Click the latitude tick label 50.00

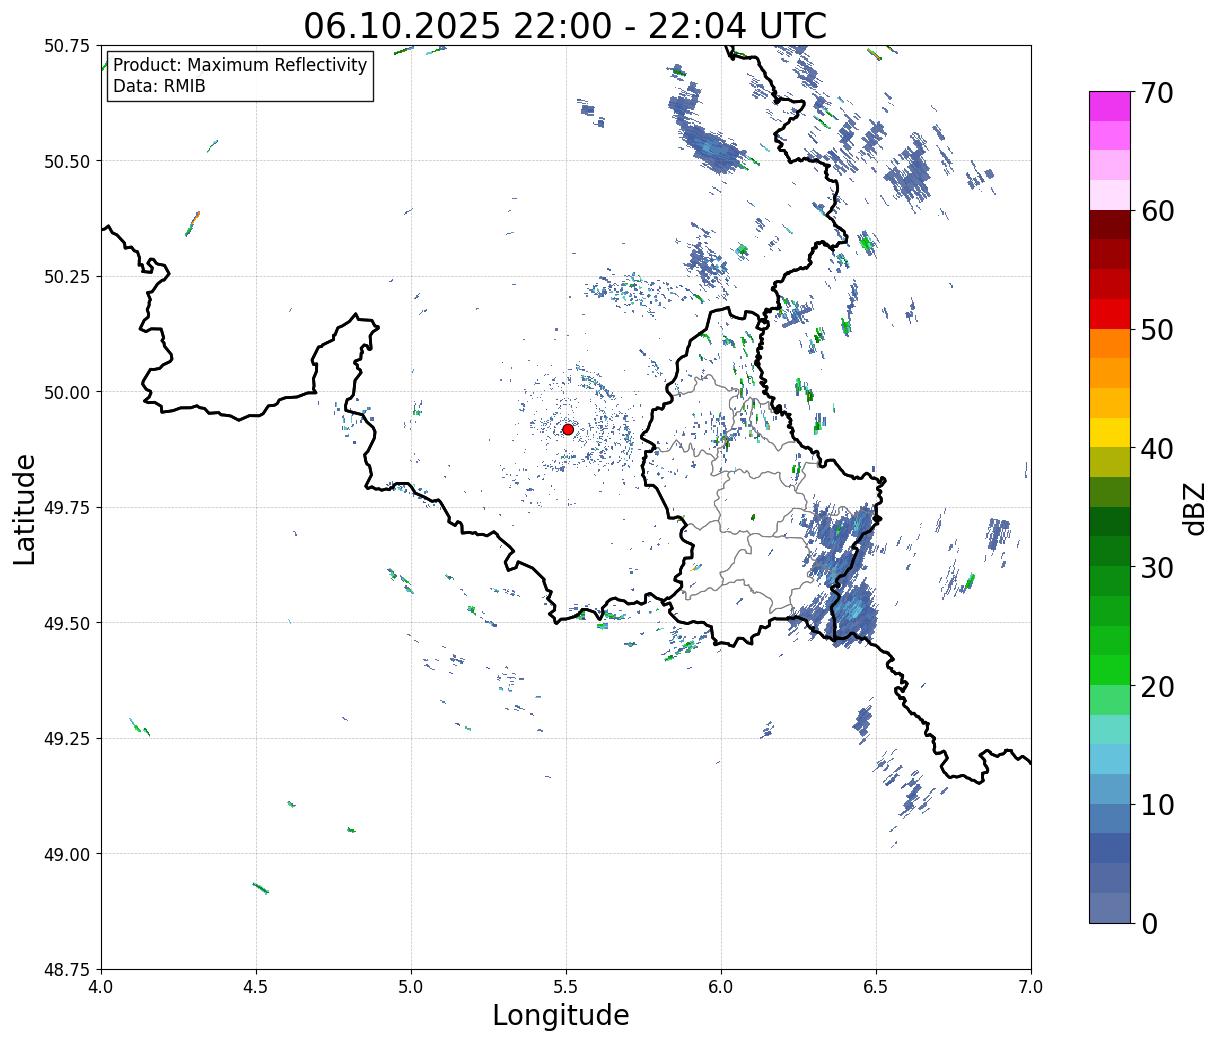tap(66, 392)
